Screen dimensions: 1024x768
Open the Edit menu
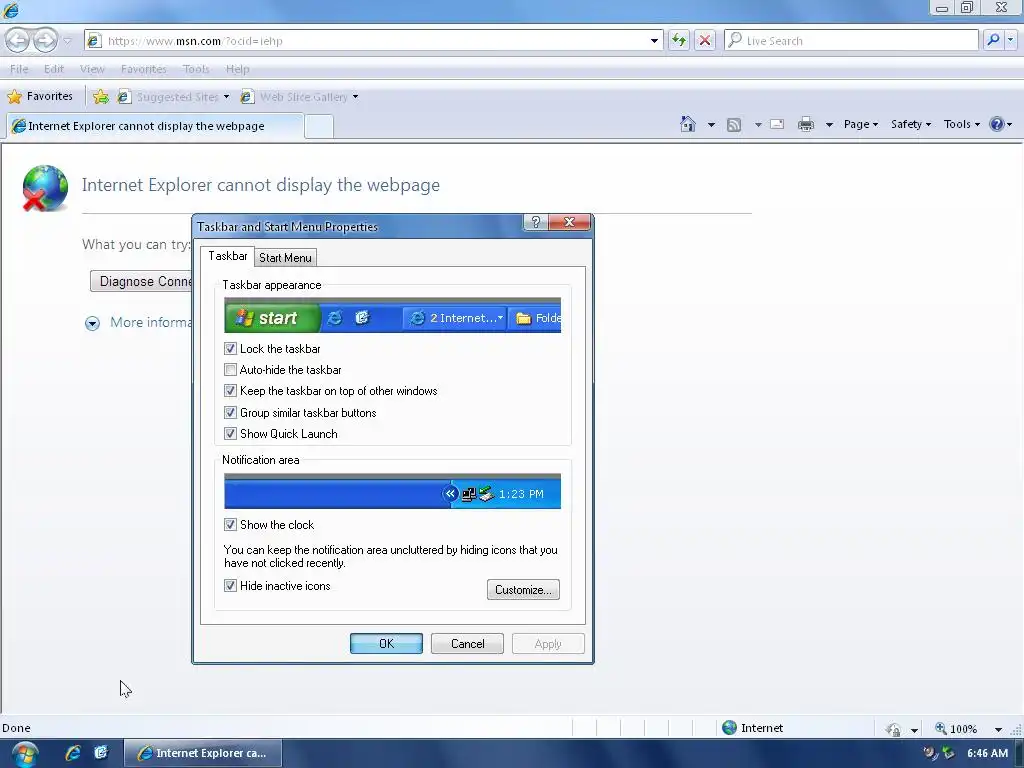point(54,69)
